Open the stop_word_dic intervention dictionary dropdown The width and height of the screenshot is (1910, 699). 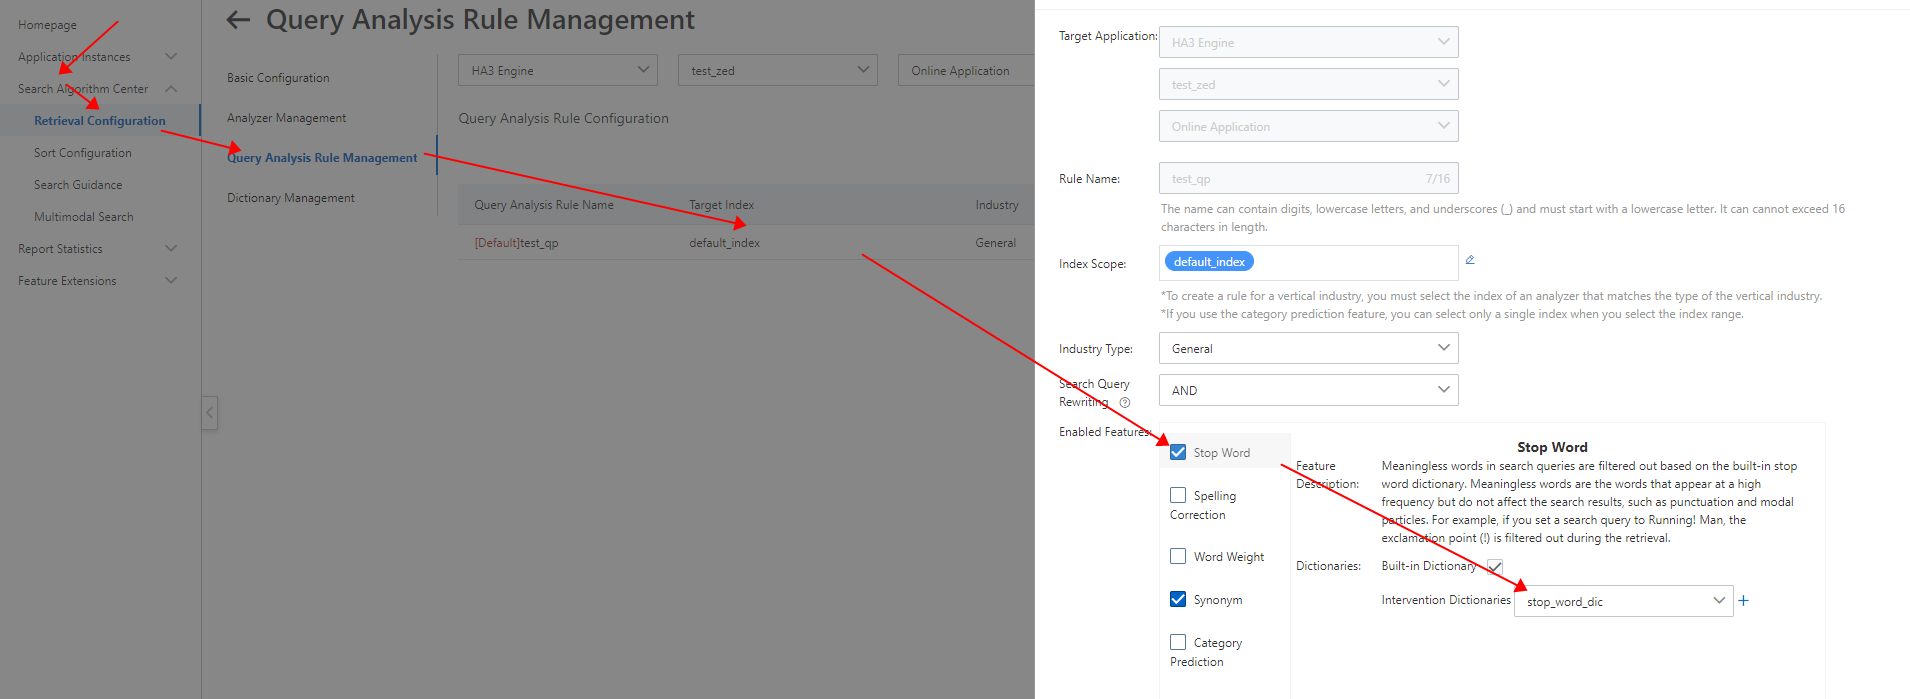(1623, 601)
